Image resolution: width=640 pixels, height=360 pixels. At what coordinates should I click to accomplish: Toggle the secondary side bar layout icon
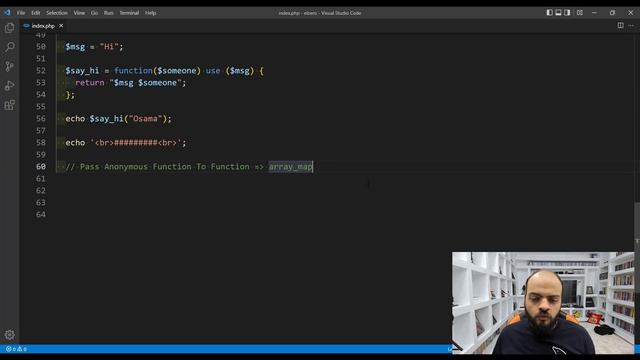point(567,13)
